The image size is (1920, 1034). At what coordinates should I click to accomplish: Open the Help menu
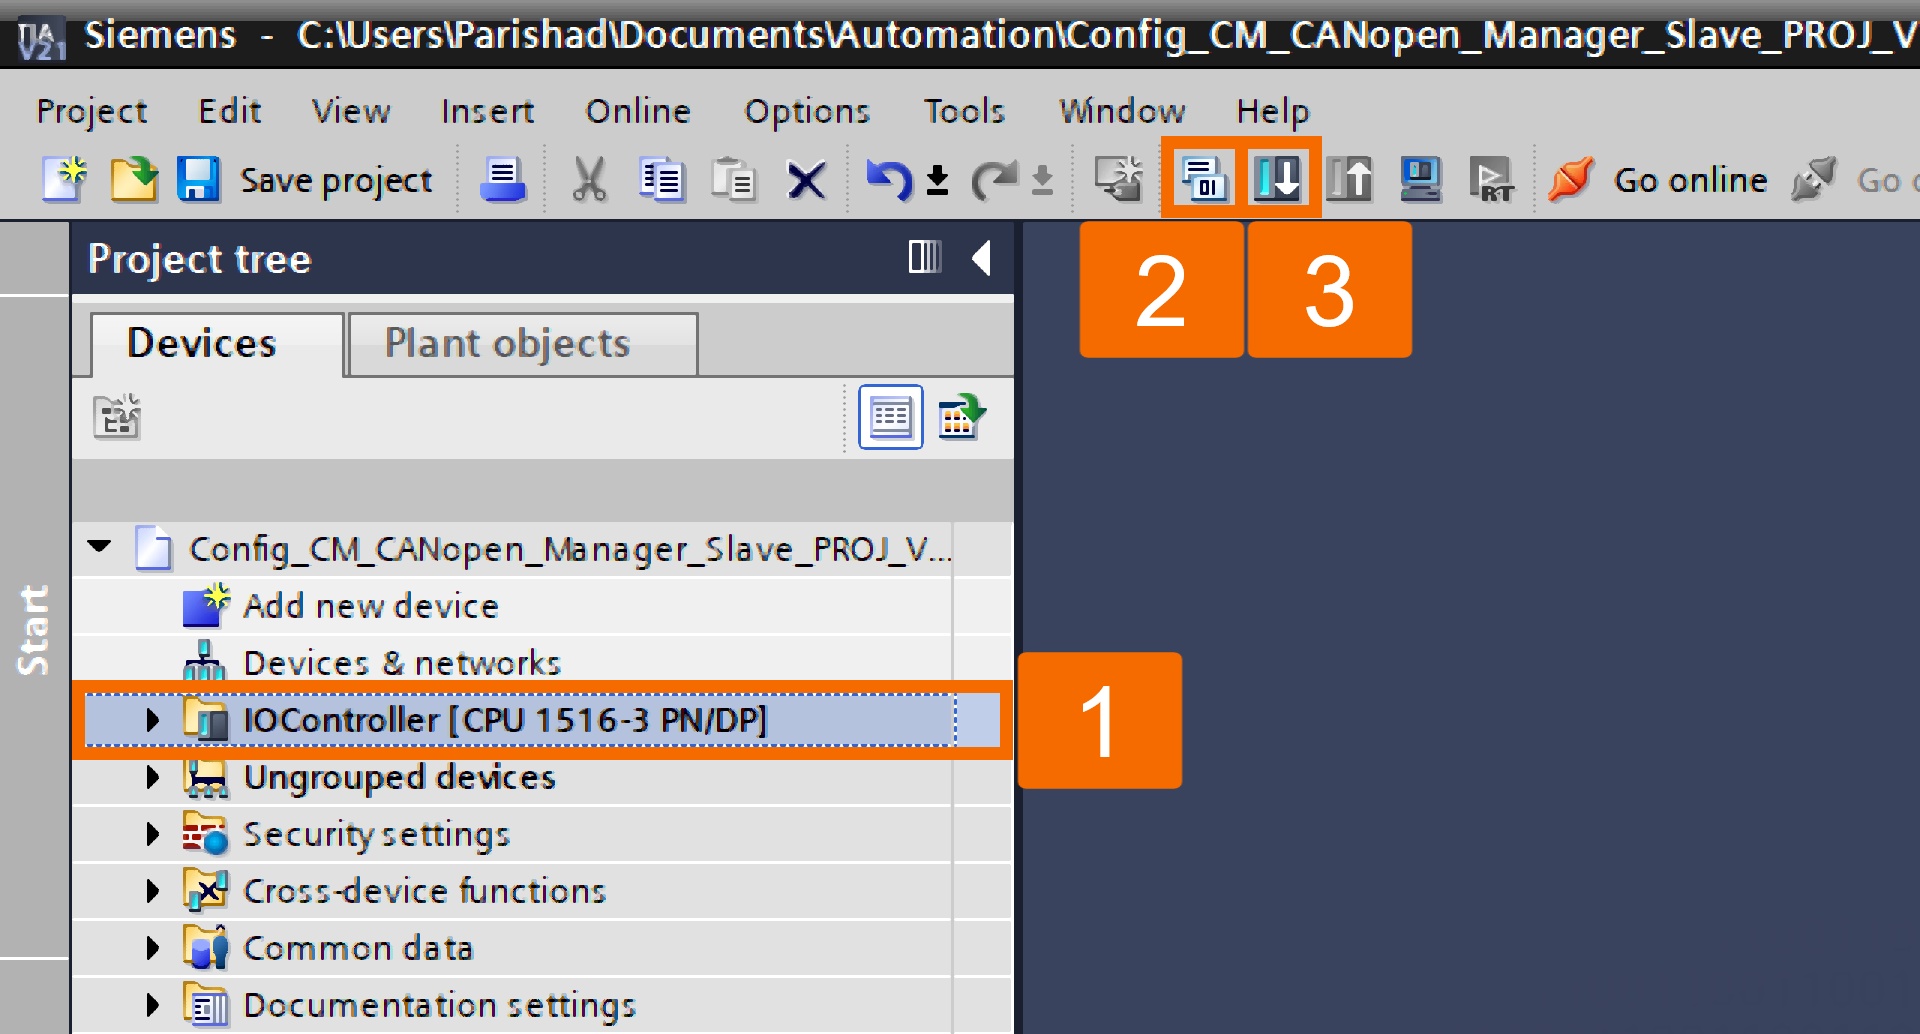point(1273,111)
